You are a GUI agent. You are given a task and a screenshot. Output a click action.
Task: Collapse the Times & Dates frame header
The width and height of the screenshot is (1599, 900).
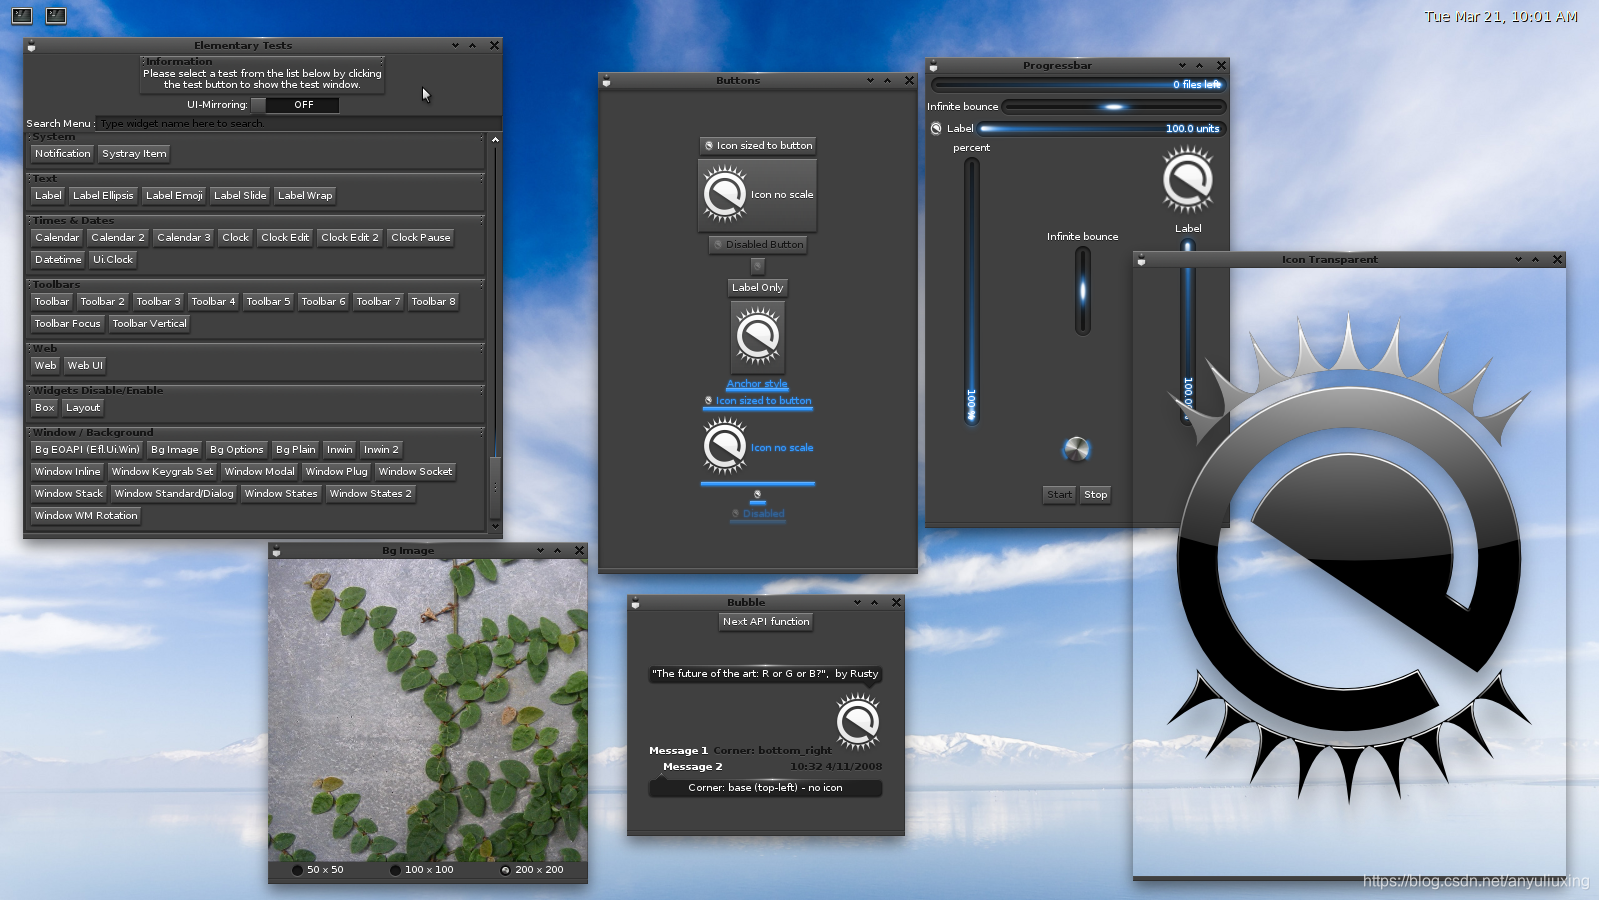[x=256, y=220]
